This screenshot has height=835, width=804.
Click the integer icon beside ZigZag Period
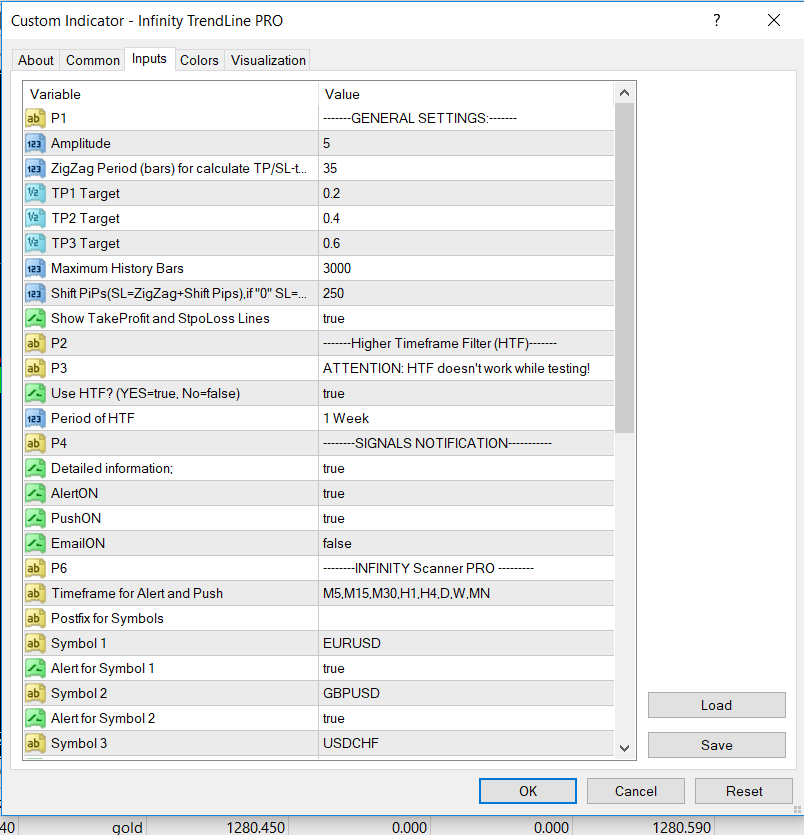point(35,168)
